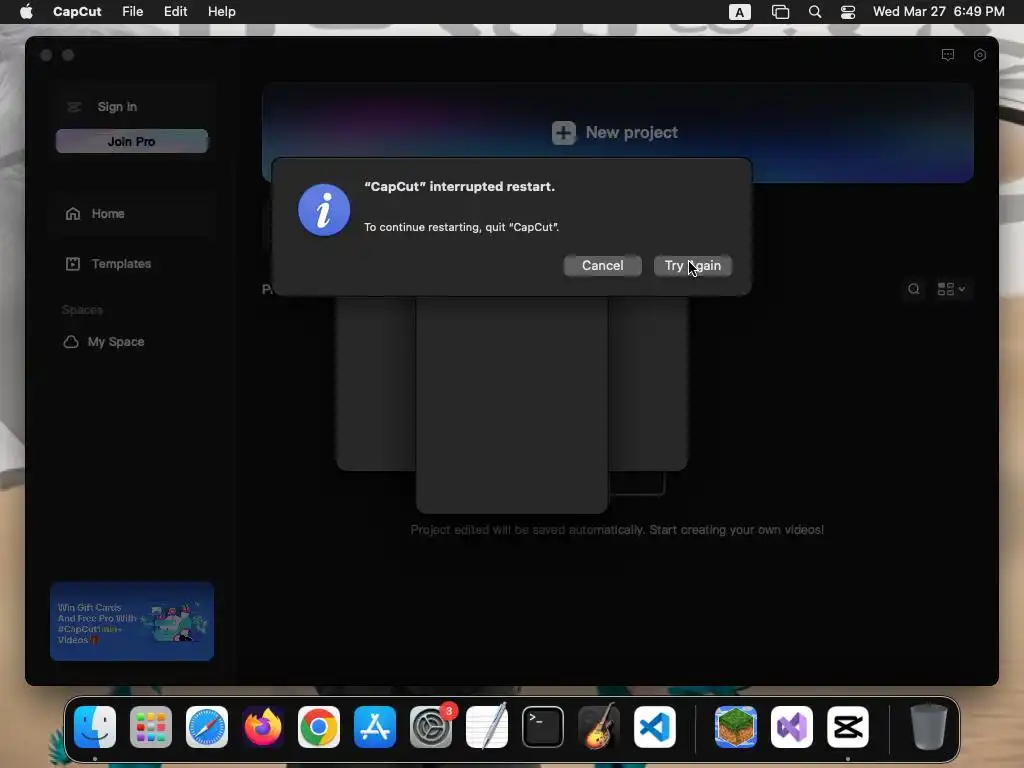Open the Trash from the Dock

point(929,727)
